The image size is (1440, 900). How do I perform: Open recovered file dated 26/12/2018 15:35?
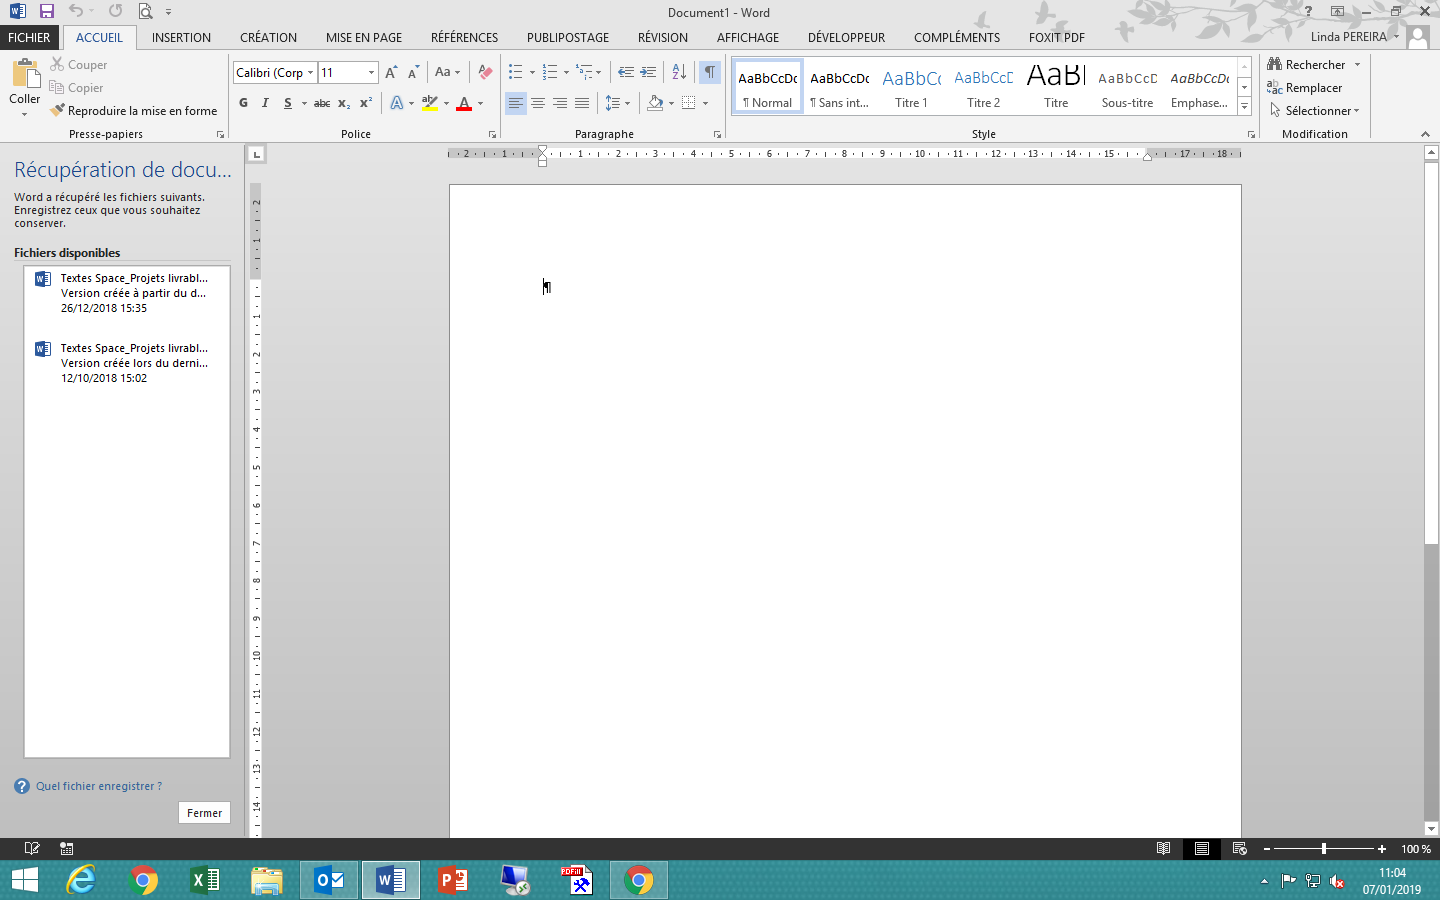(x=127, y=293)
